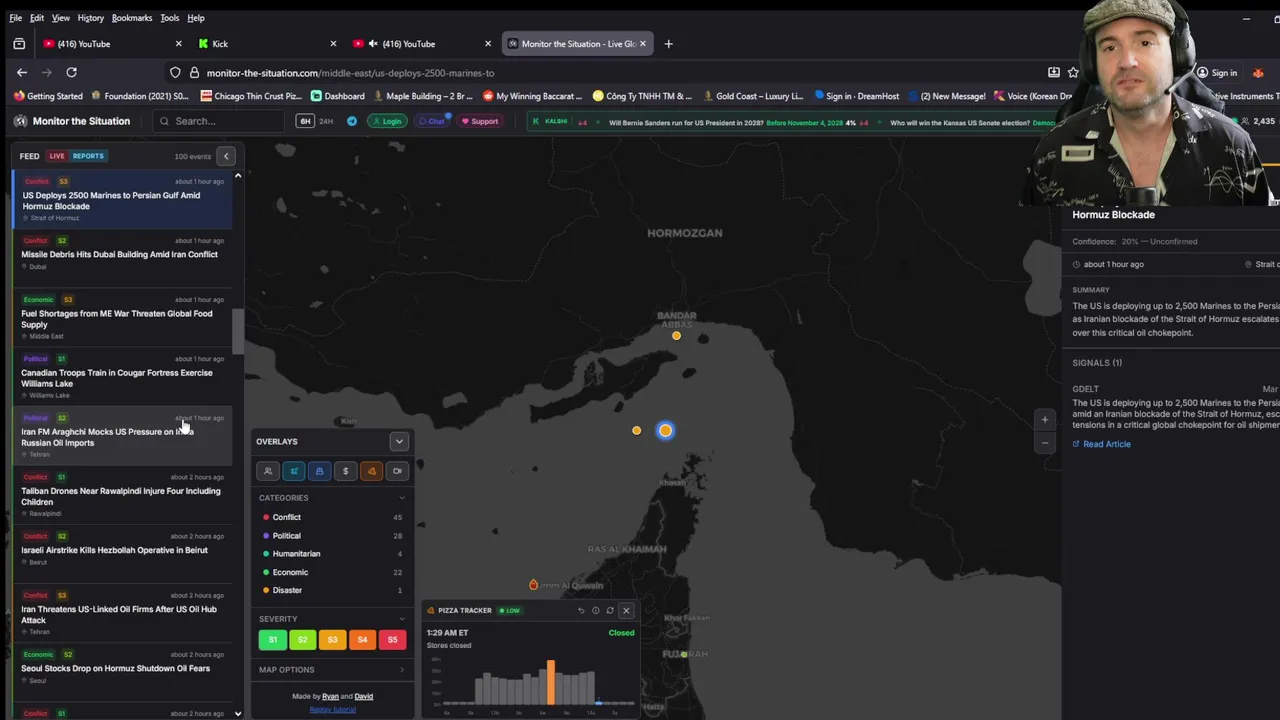Toggle the Conflict category filter
Image resolution: width=1280 pixels, height=720 pixels.
332,517
